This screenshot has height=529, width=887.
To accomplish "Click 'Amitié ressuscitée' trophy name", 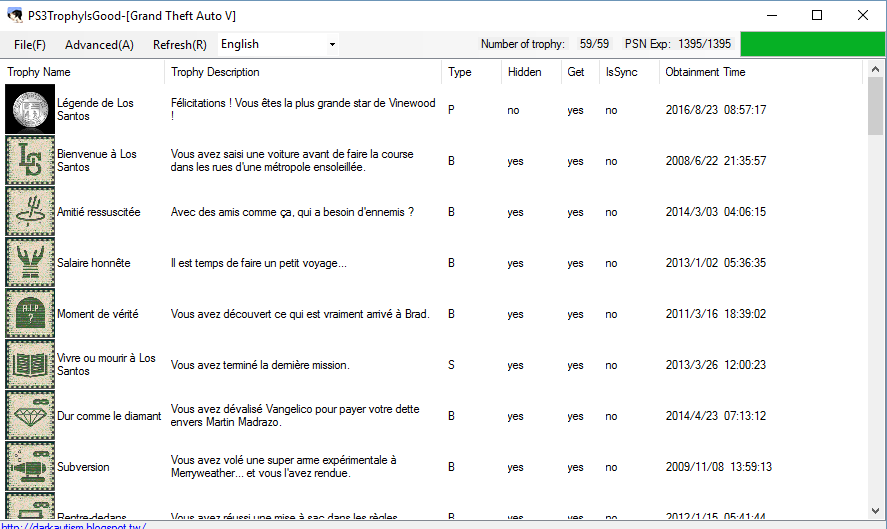I will tap(98, 212).
